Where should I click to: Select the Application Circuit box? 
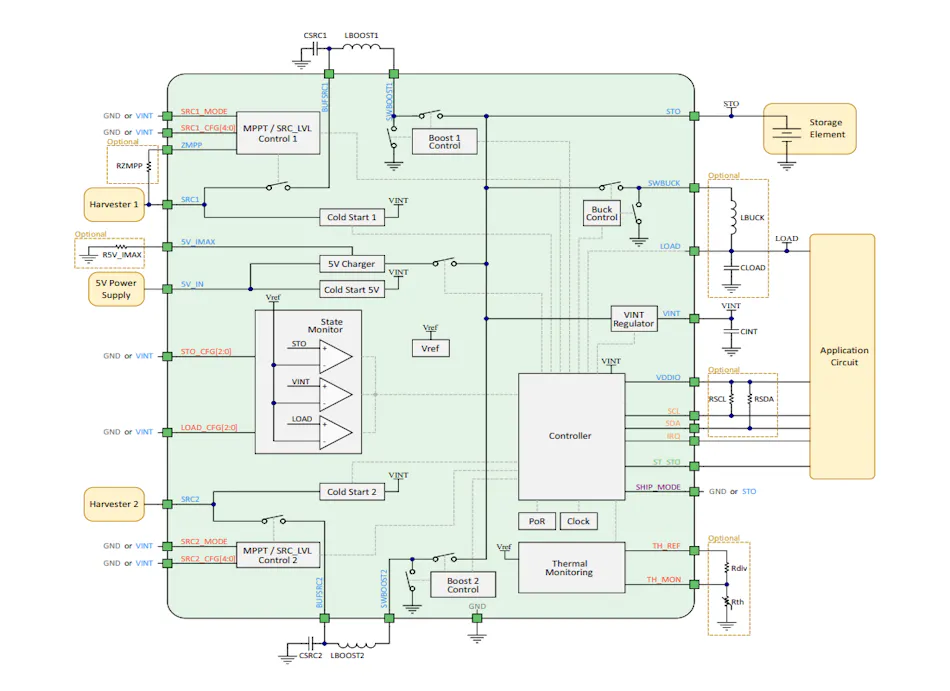[842, 356]
